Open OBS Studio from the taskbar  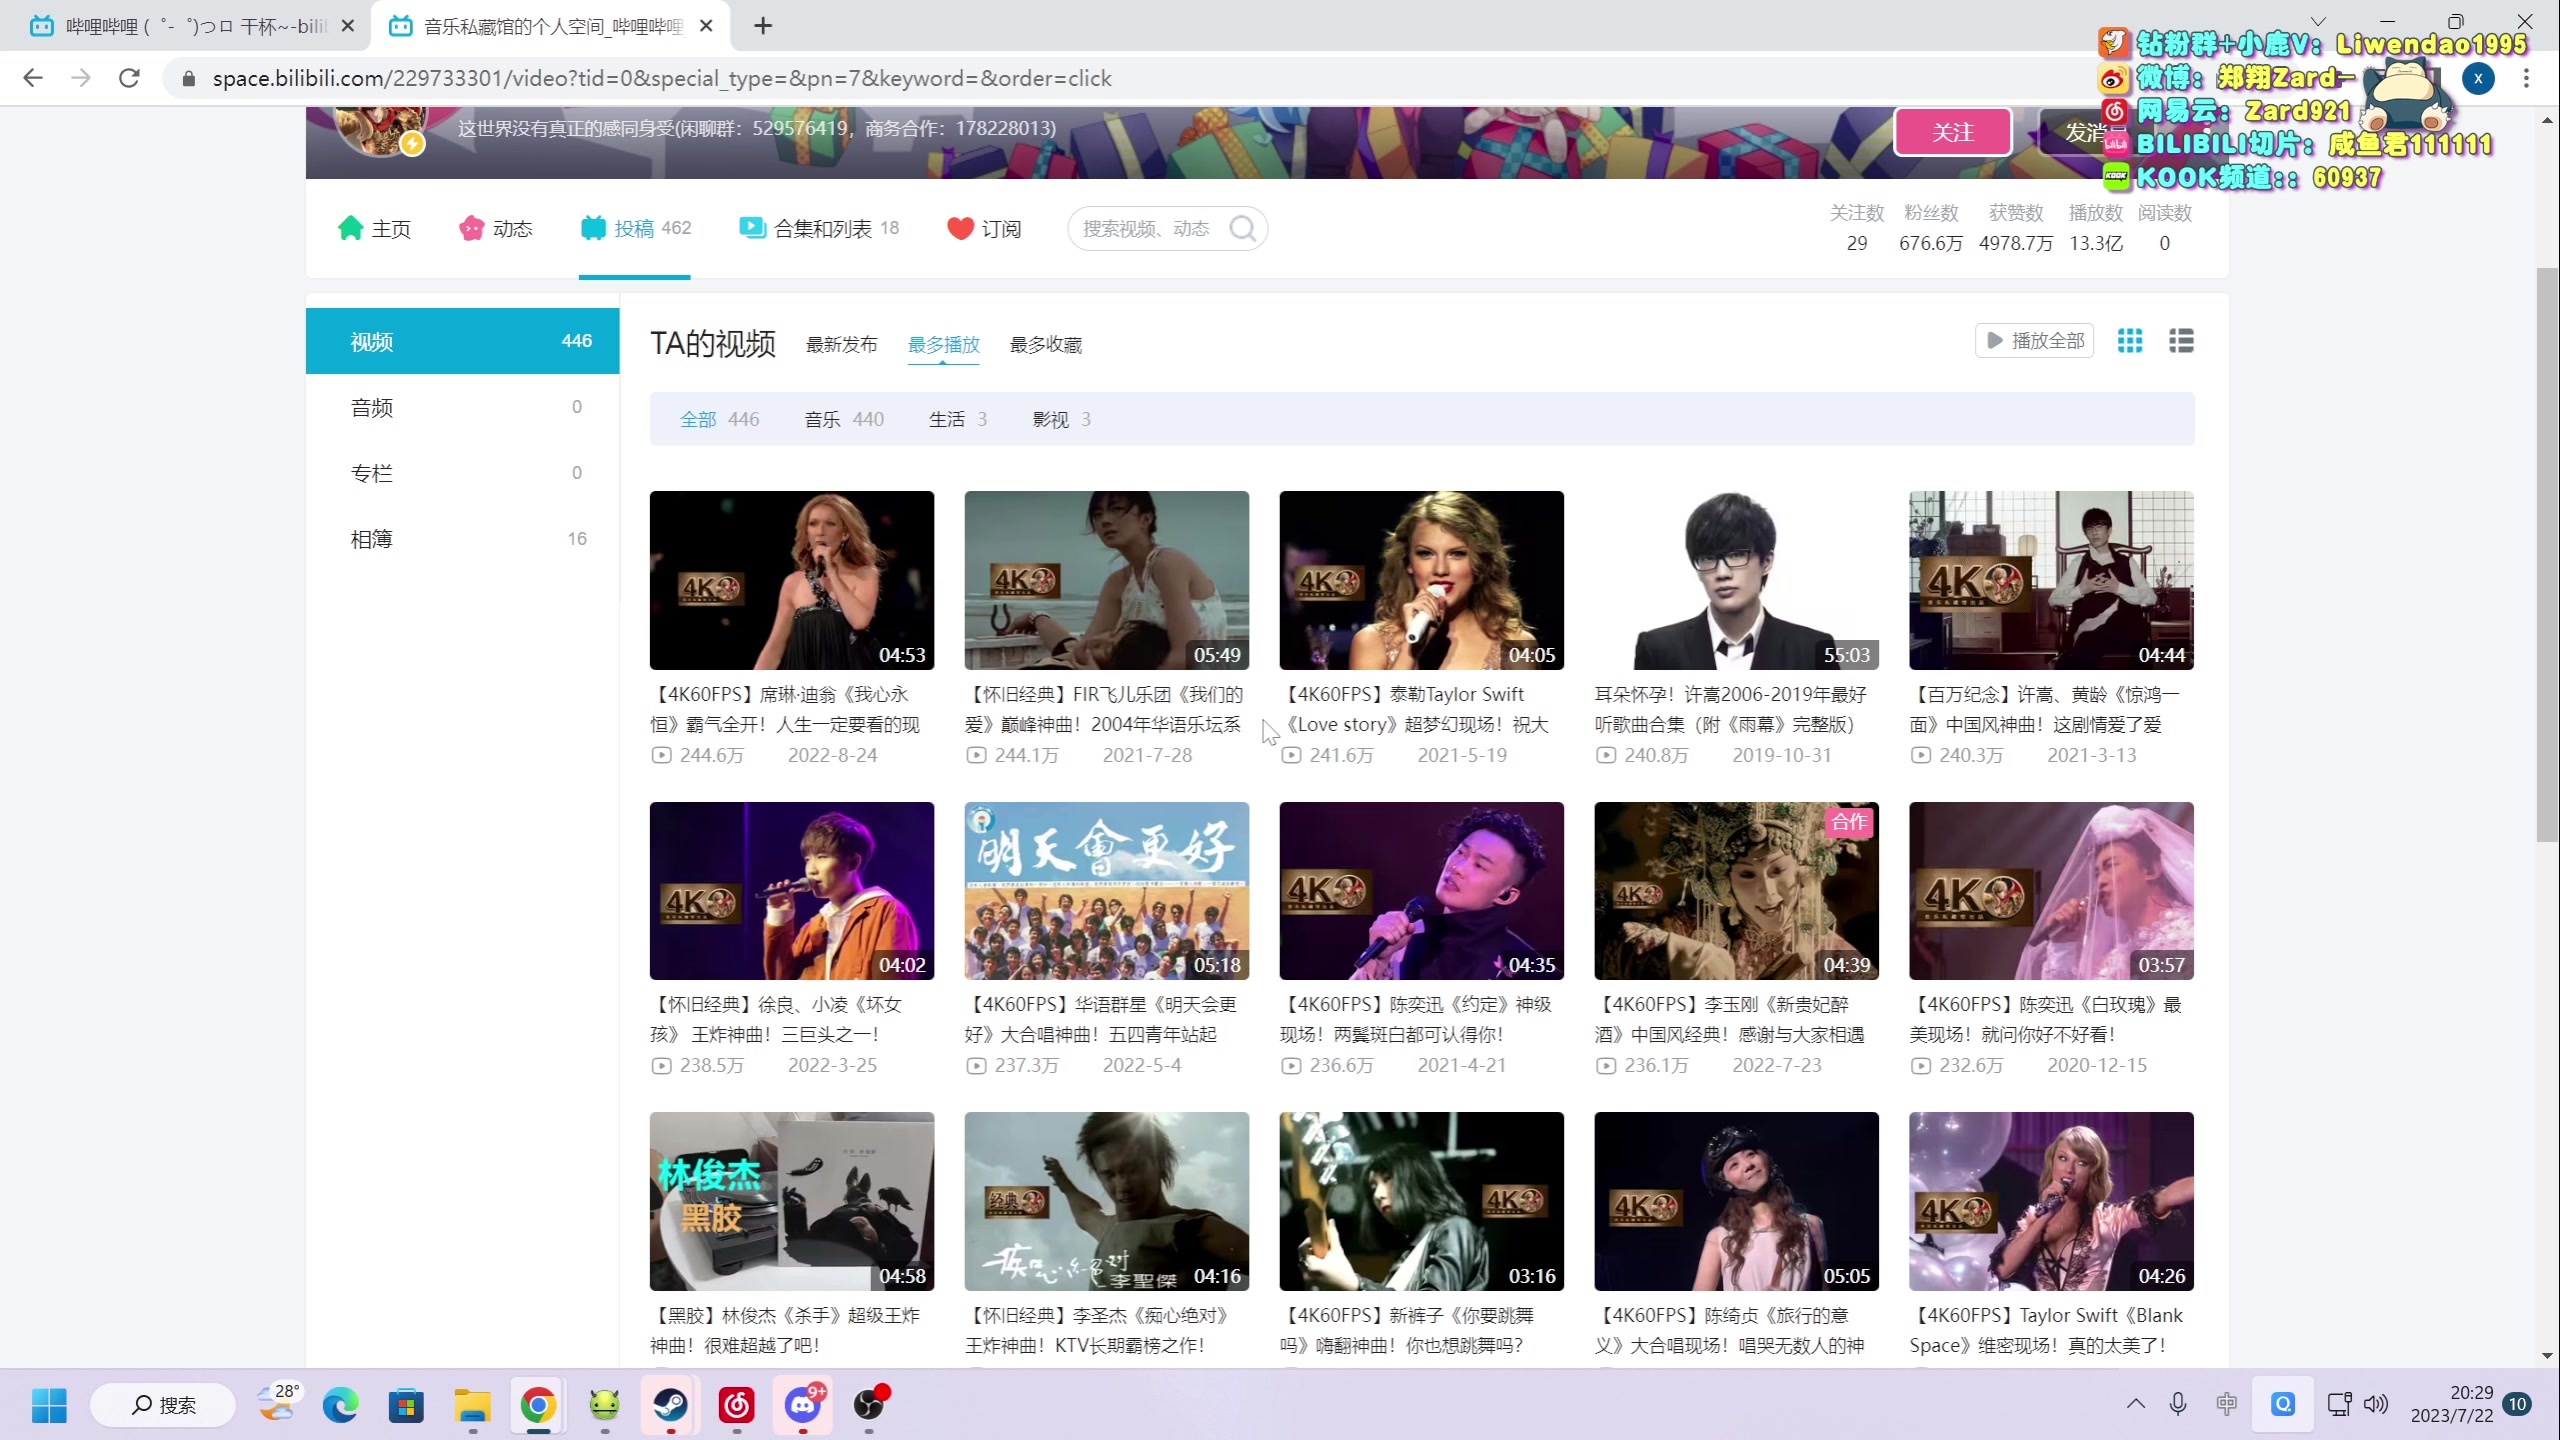point(869,1404)
